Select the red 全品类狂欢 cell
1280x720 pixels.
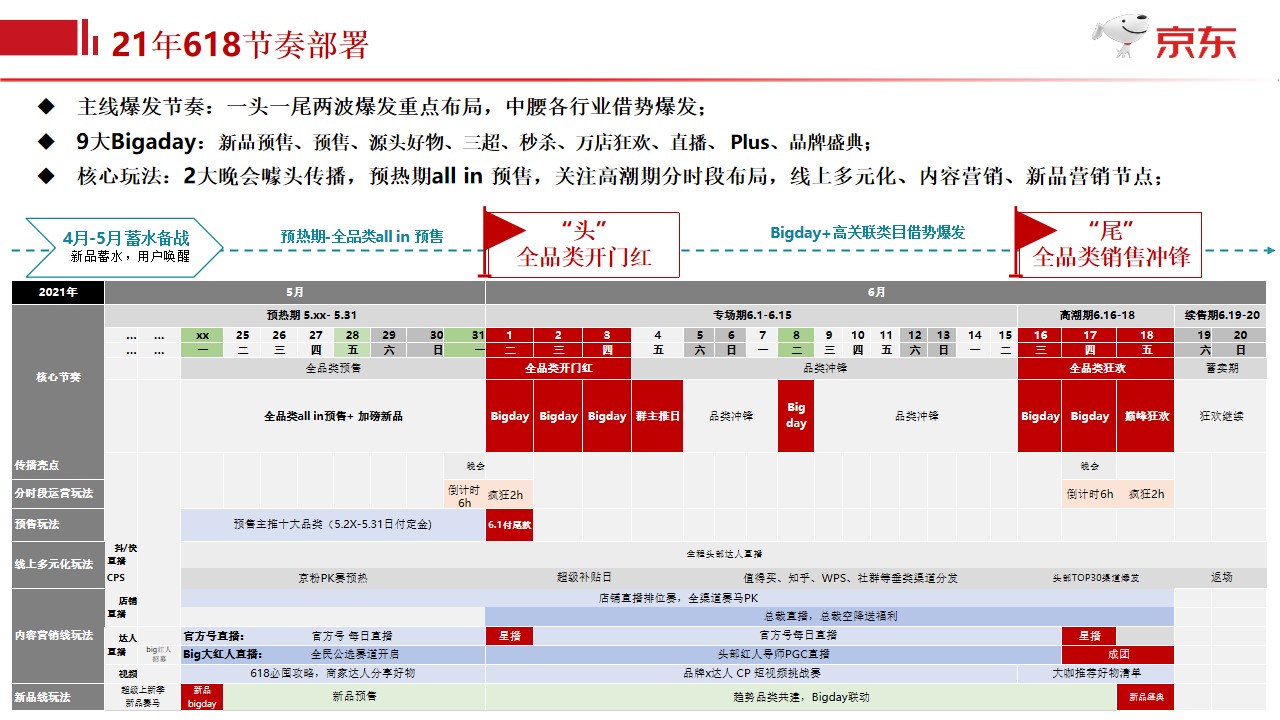tap(1096, 368)
